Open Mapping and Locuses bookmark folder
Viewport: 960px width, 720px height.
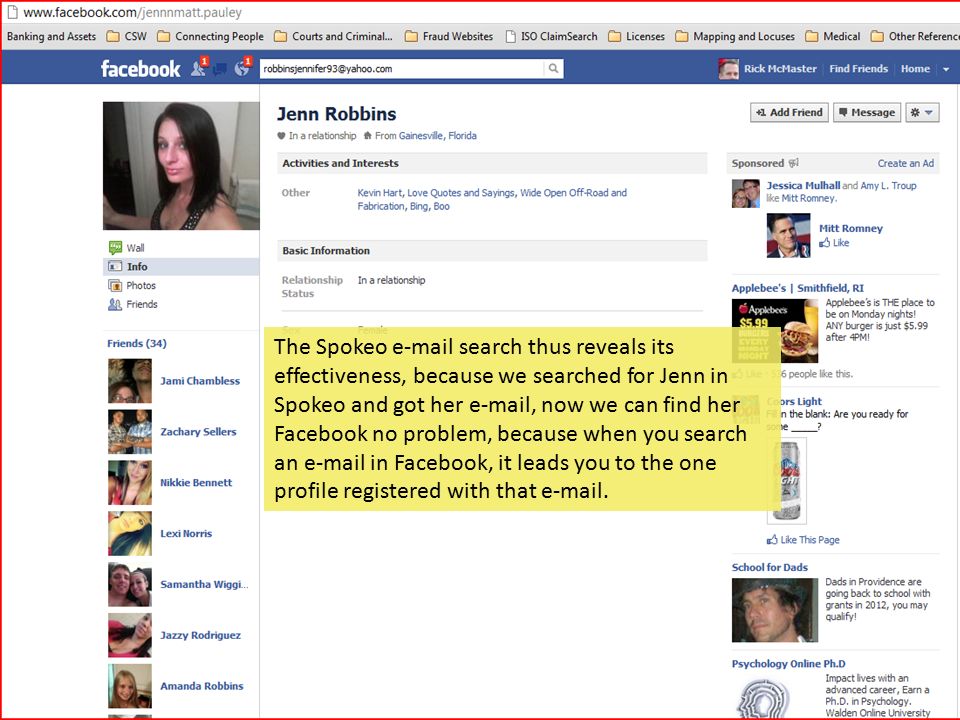click(735, 37)
